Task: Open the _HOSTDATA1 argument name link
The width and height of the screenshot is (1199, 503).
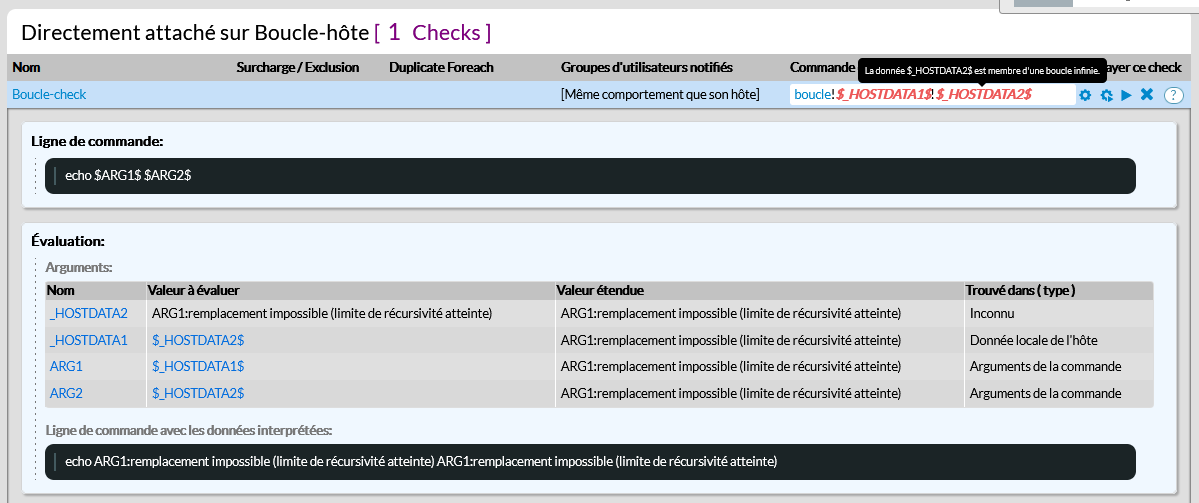Action: click(89, 340)
